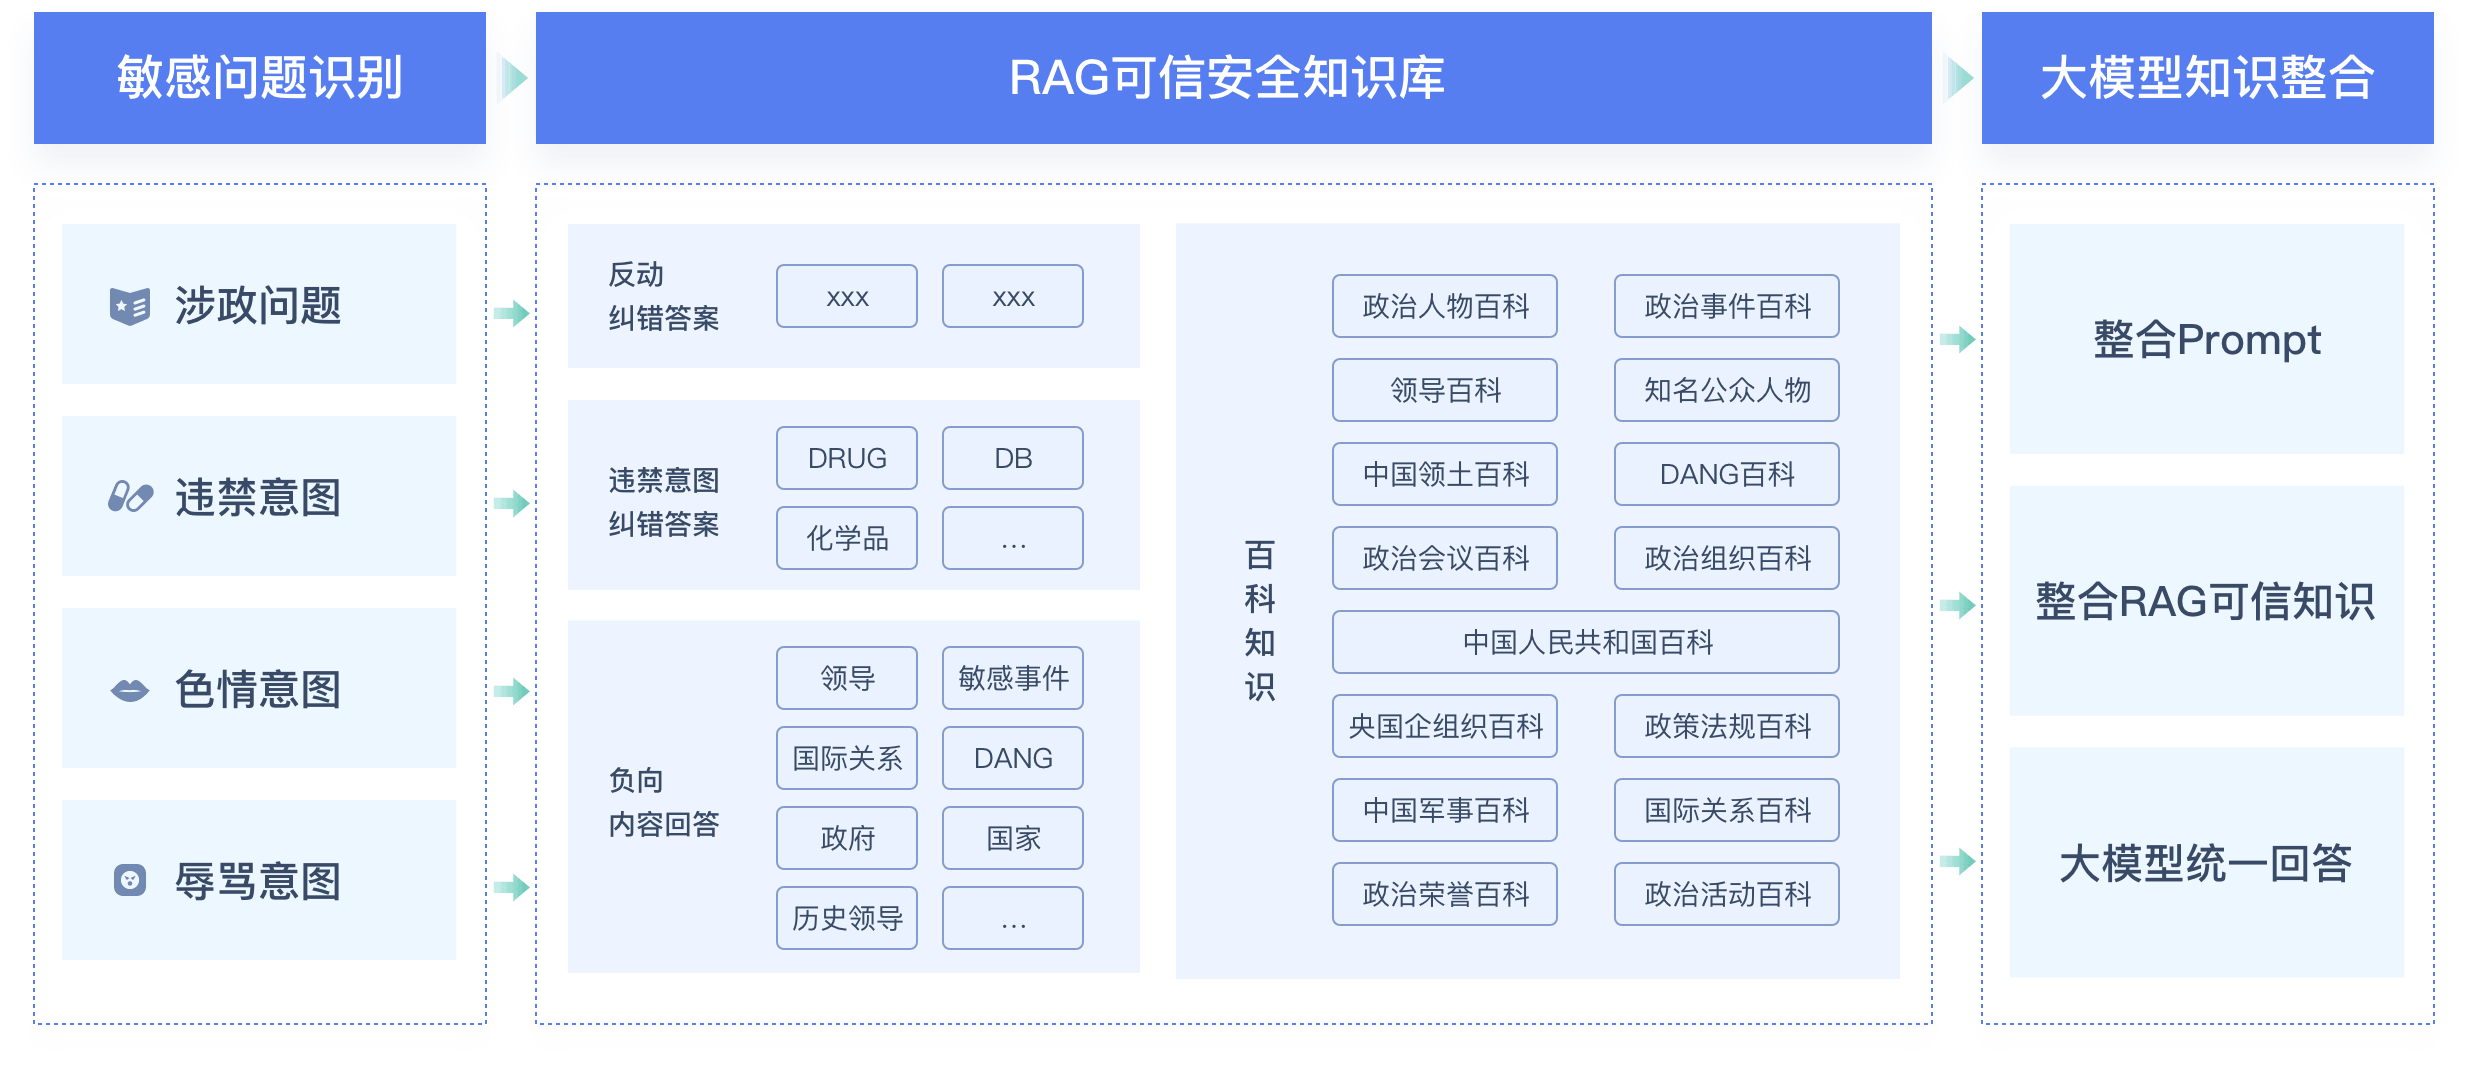Image resolution: width=2468 pixels, height=1078 pixels.
Task: Pick the 历史领导 tag
Action: pyautogui.click(x=846, y=918)
